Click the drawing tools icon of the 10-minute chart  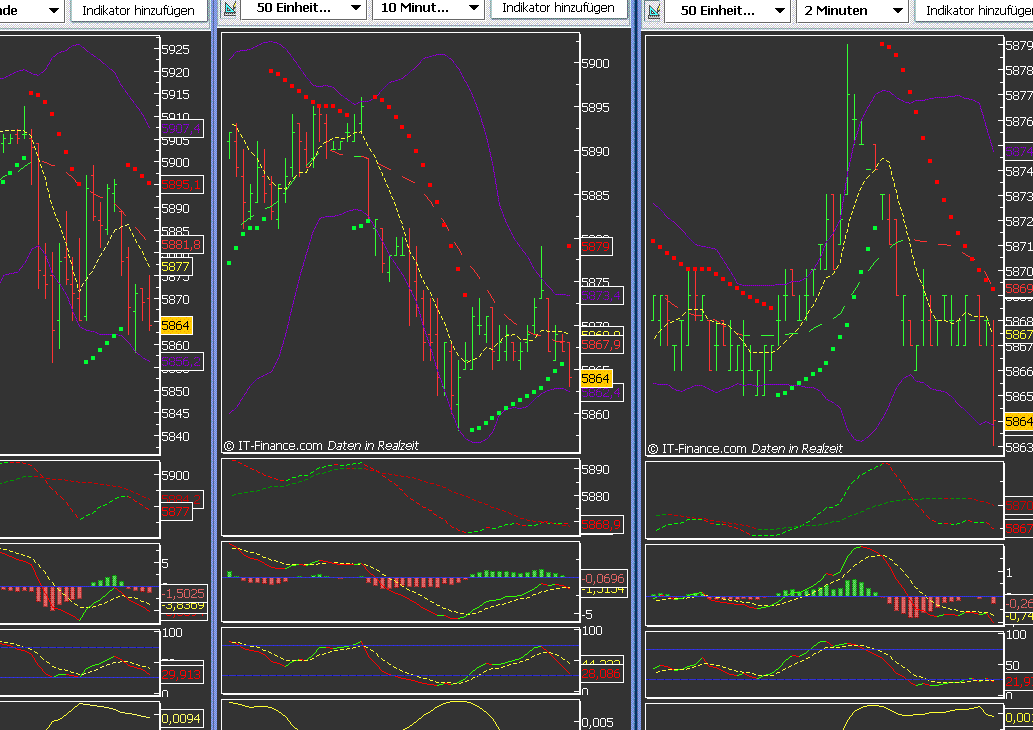pos(229,8)
